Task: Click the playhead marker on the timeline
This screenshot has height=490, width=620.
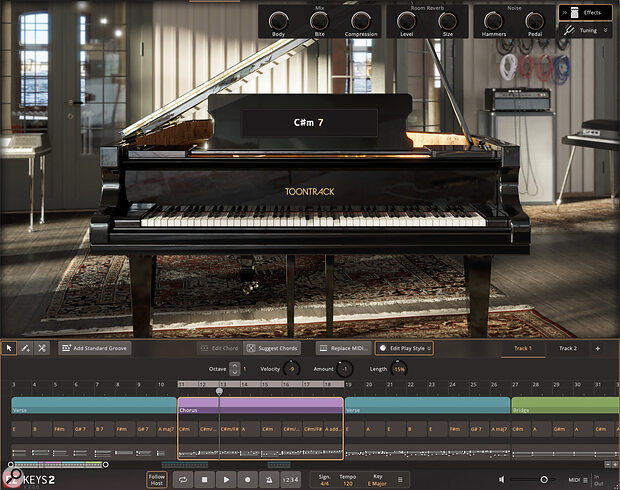Action: point(219,391)
